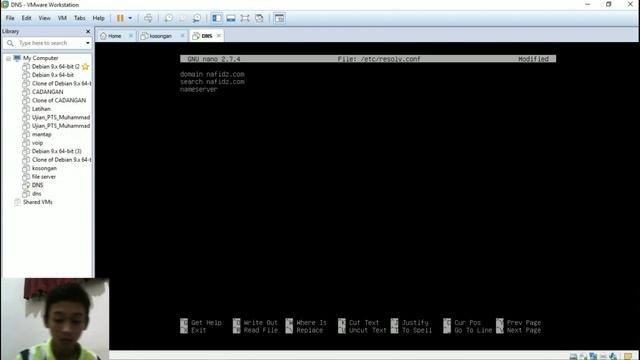Click the message log status icon

tap(628, 356)
